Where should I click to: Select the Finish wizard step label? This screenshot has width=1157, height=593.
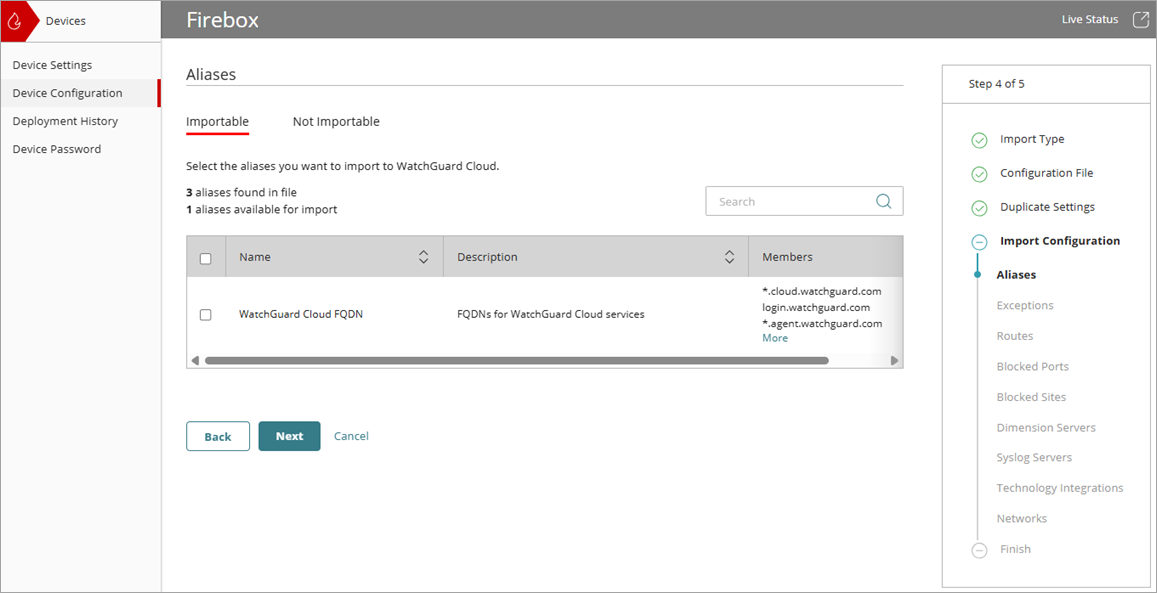coord(1015,549)
